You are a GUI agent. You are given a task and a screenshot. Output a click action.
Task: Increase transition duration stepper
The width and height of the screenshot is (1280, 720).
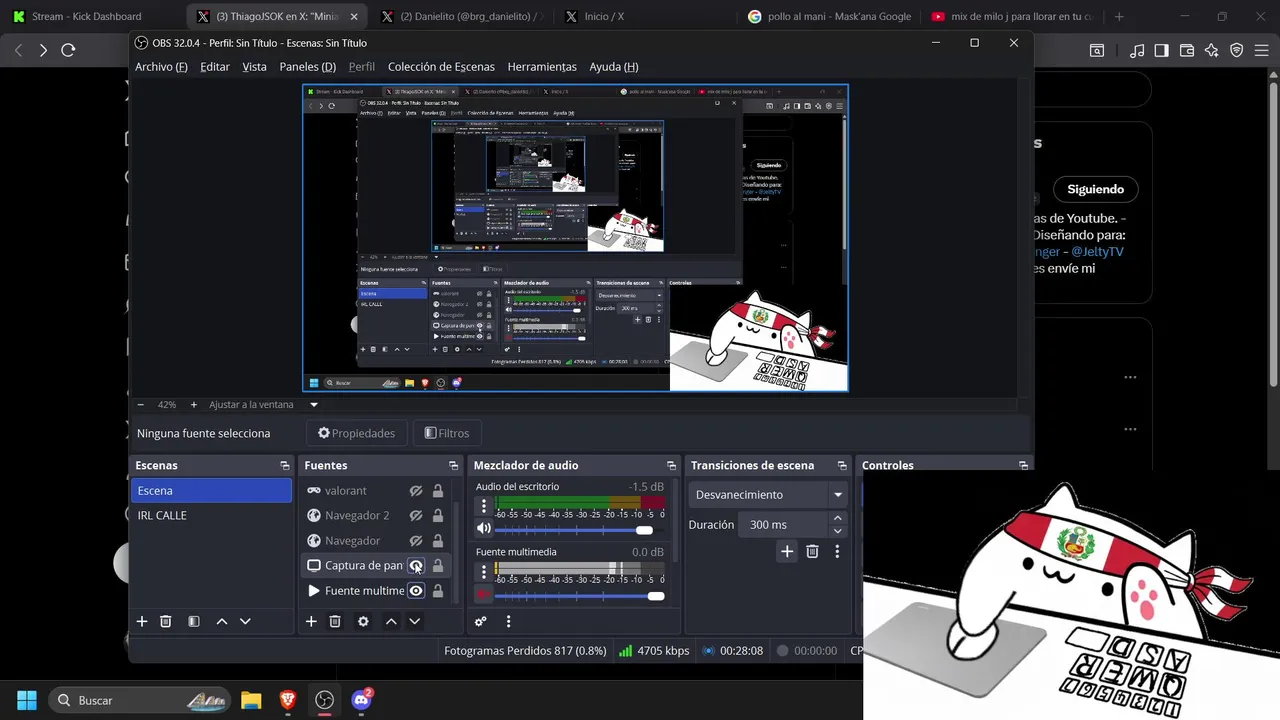[838, 518]
